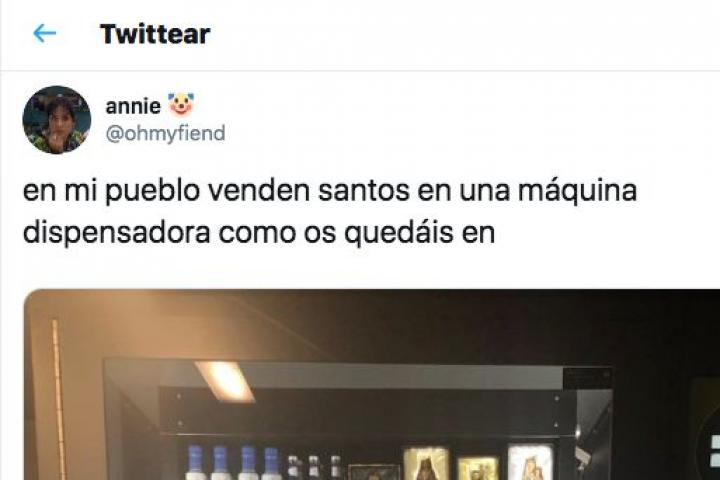720x480 pixels.
Task: Go back using the blue arrow
Action: [45, 34]
